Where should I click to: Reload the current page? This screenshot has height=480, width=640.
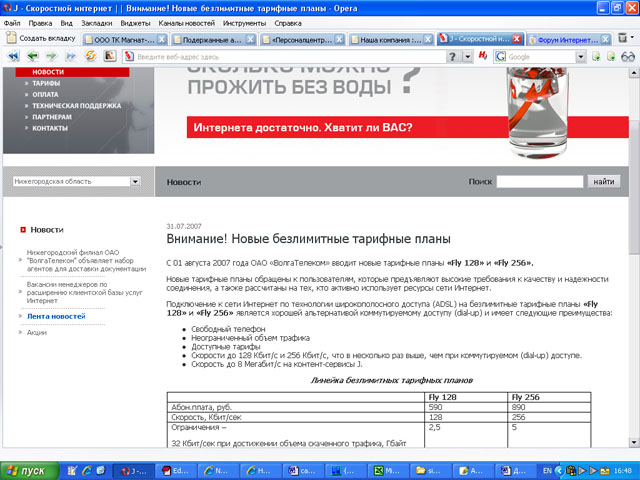(90, 57)
